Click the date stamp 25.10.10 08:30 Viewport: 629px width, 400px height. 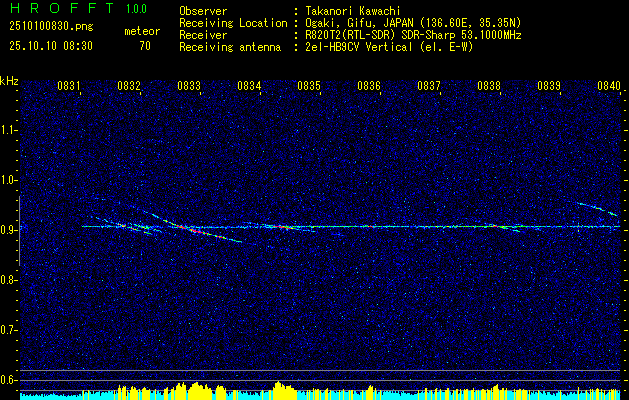pyautogui.click(x=51, y=46)
